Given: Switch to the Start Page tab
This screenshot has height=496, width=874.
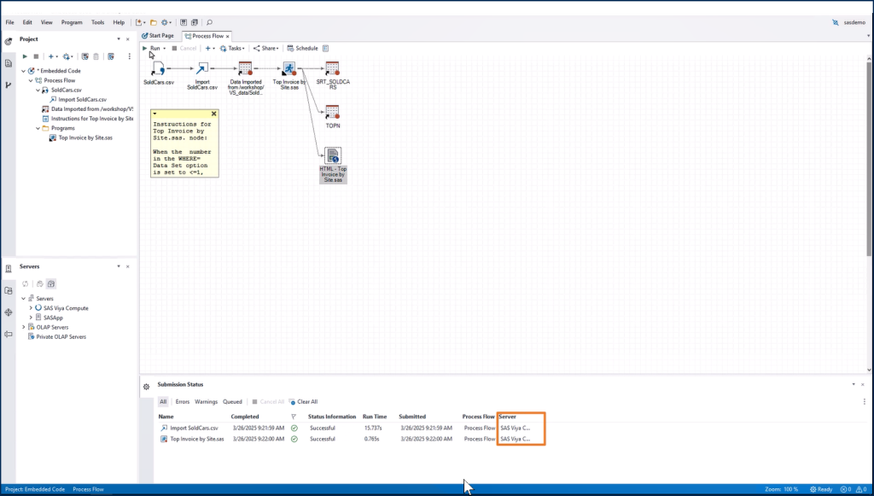Looking at the screenshot, I should [158, 36].
